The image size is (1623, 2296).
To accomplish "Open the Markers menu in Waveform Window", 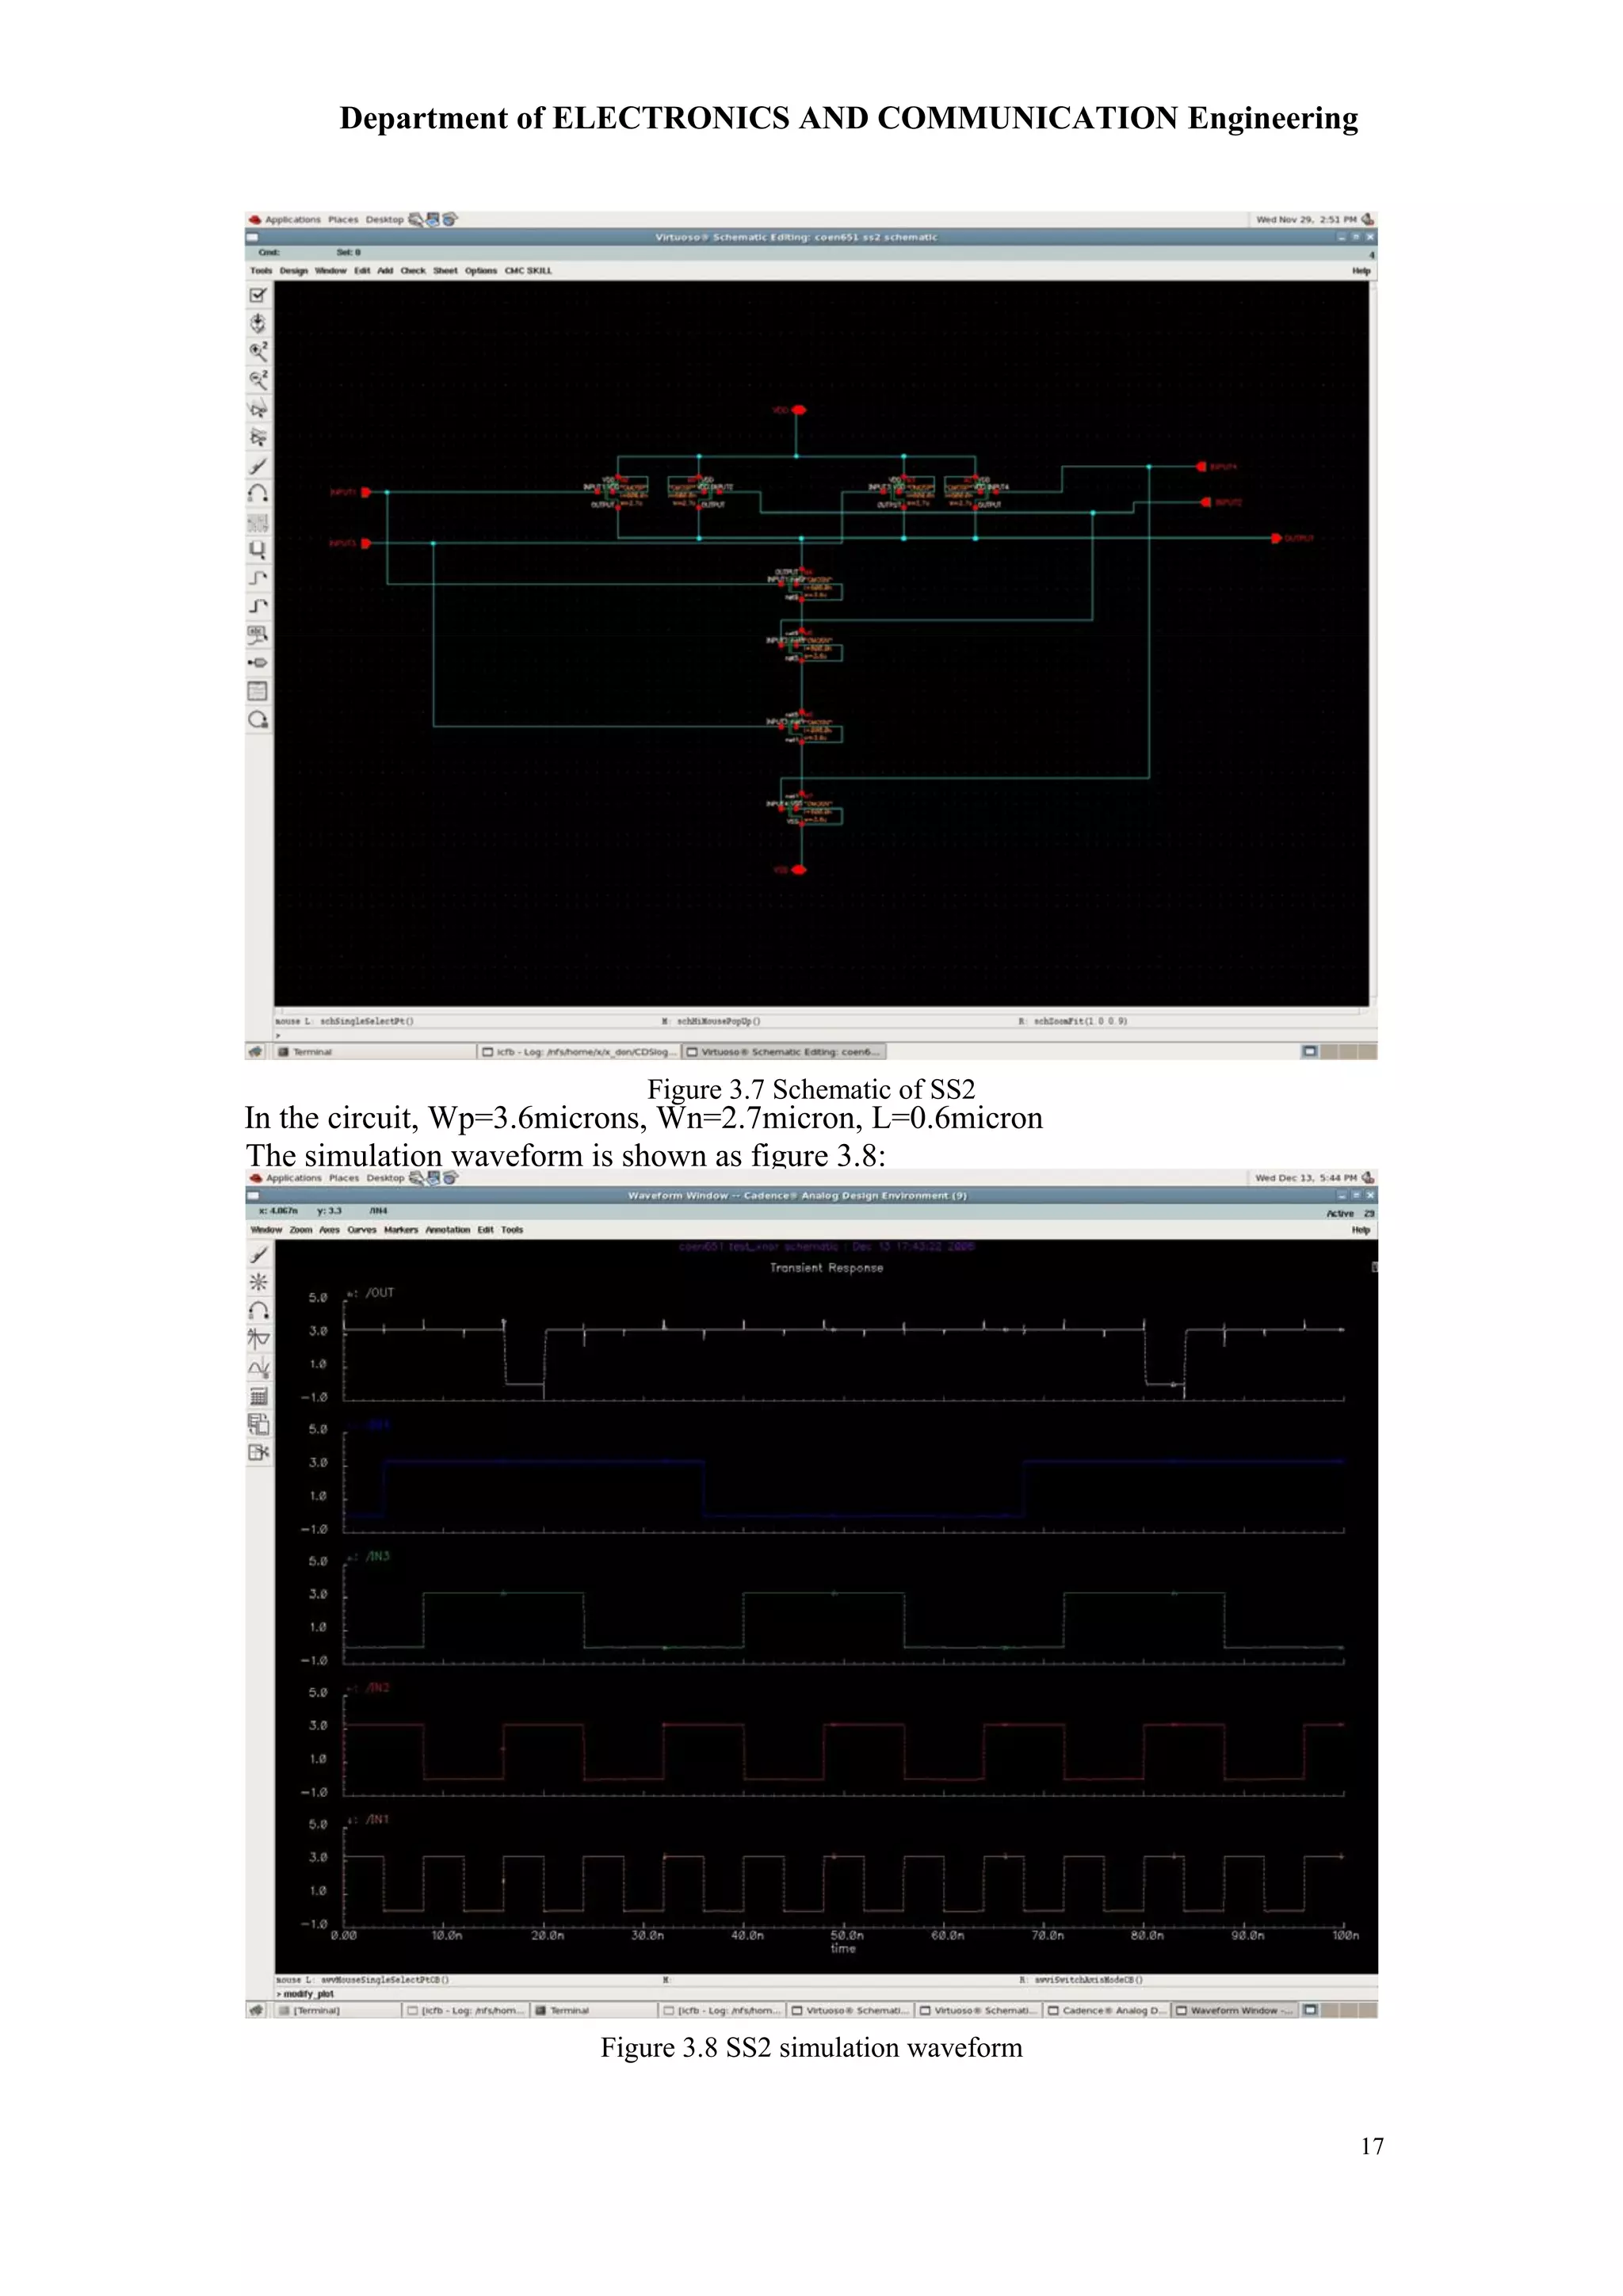I will coord(401,1230).
